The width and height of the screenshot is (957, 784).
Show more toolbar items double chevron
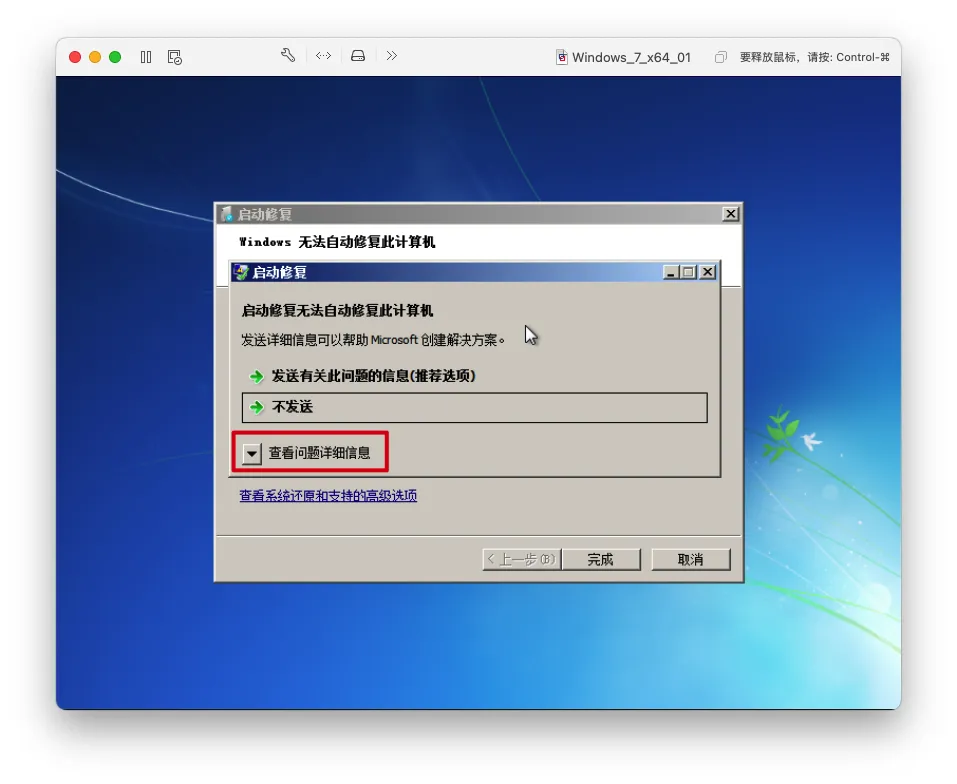point(392,56)
